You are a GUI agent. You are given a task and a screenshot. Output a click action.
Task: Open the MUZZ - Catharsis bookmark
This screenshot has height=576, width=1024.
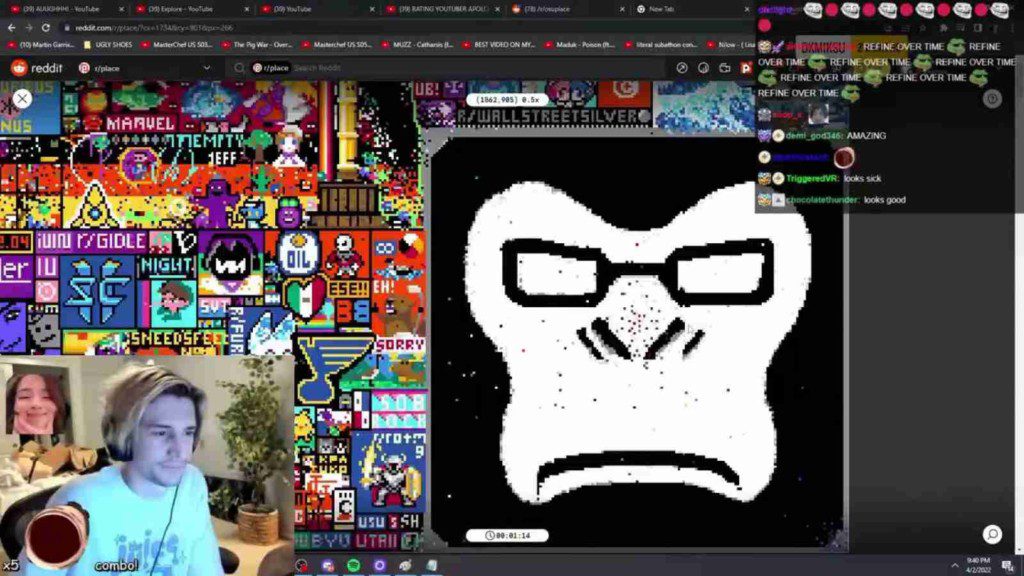pos(417,44)
